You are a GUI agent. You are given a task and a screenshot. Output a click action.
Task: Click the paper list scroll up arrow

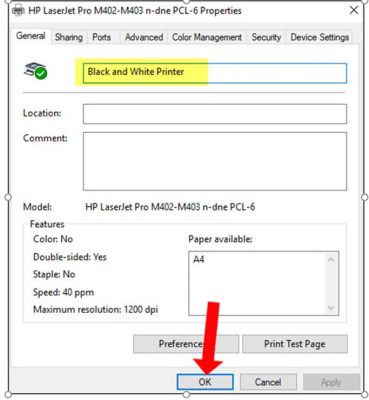(331, 260)
